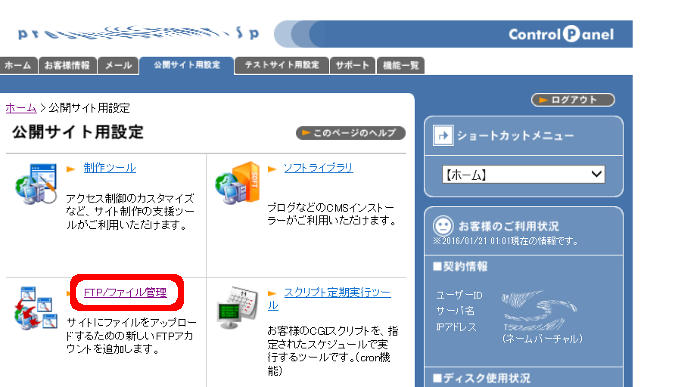The image size is (700, 387).
Task: Click the orange arrow beside スクリプト定期実行ツール
Action: tap(272, 293)
